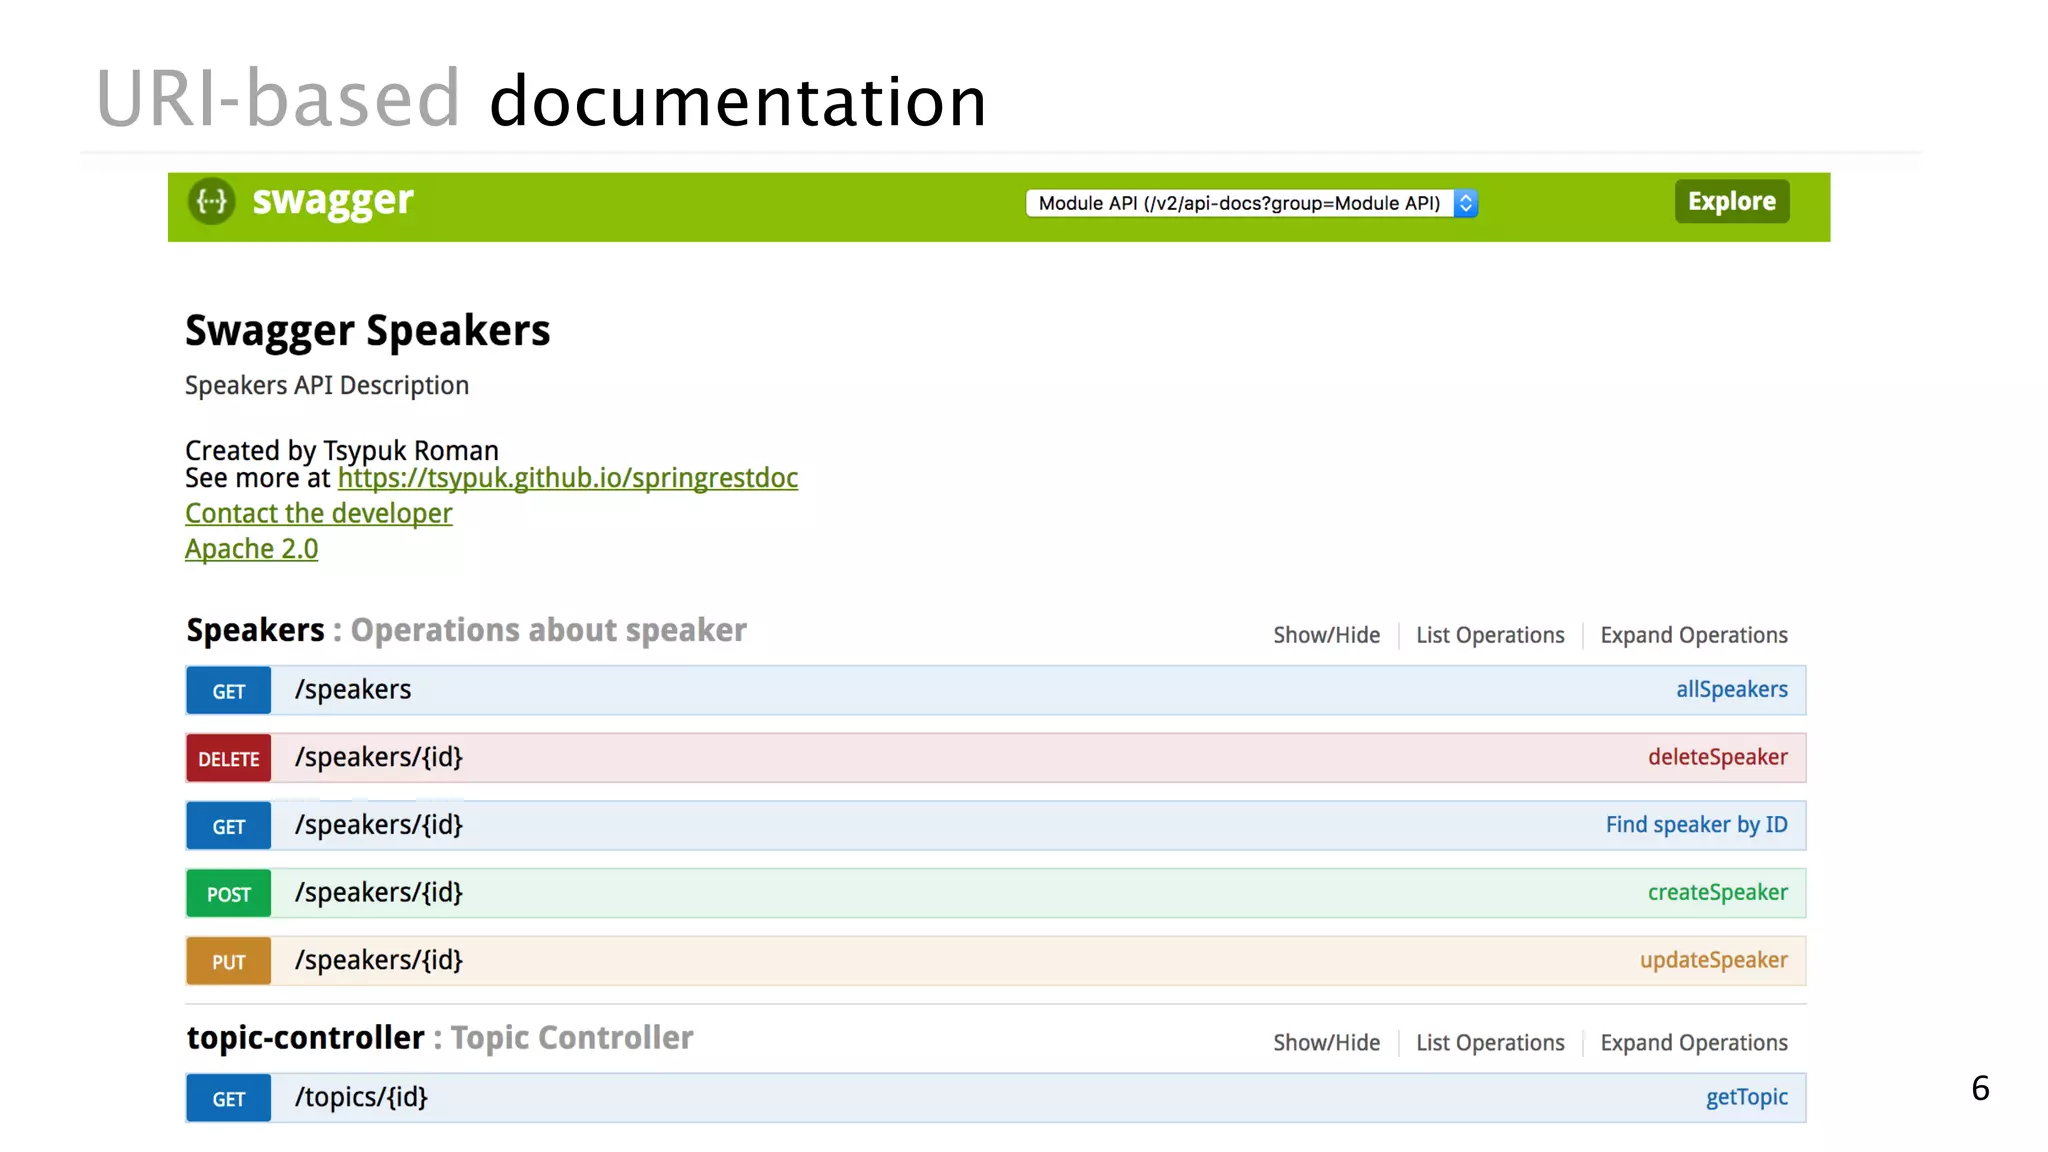Click the swagger title text
This screenshot has height=1152, width=2048.
[x=333, y=201]
